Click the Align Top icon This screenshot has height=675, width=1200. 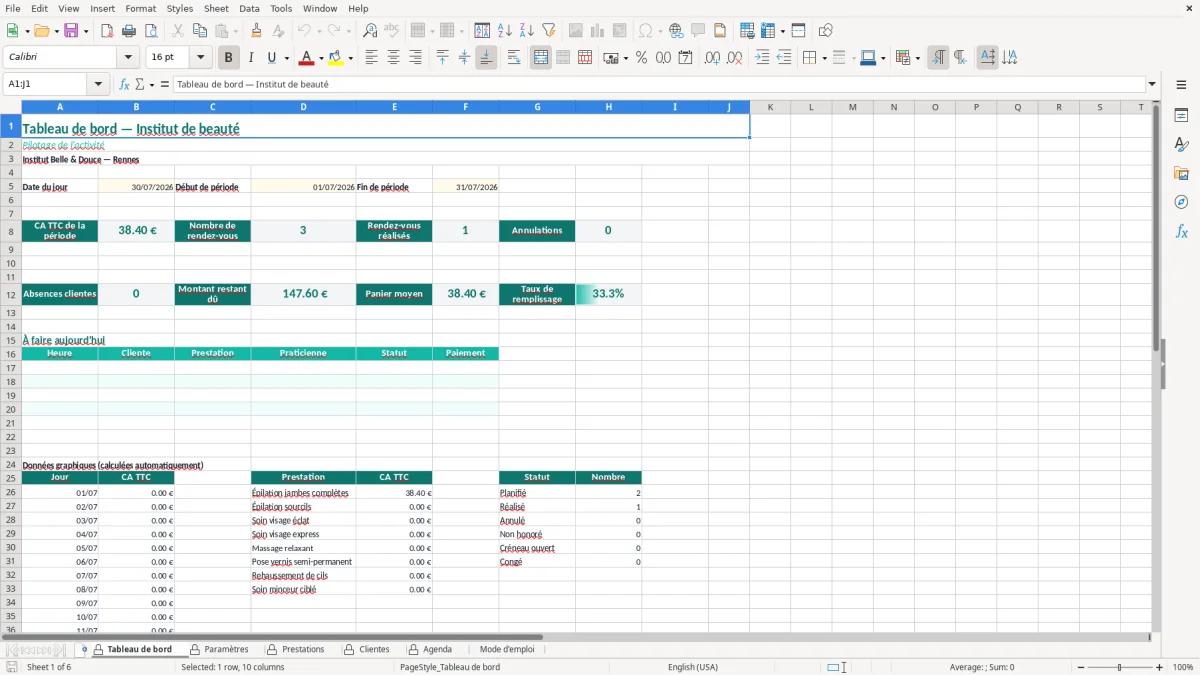coord(443,58)
